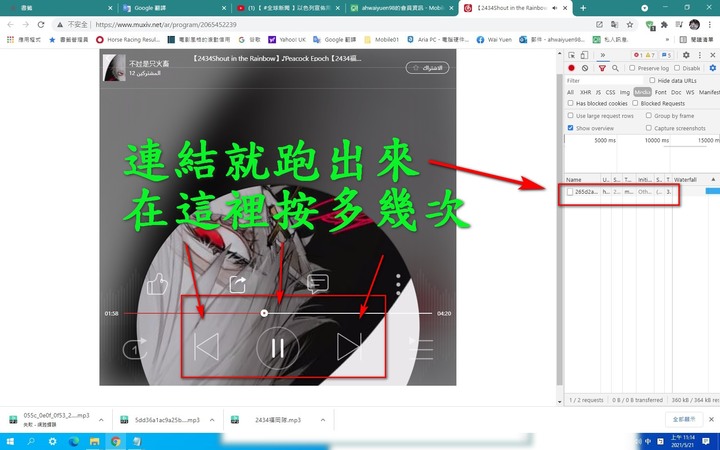Enable Capture screenshots option
Screen dimensions: 720x450
coord(649,128)
